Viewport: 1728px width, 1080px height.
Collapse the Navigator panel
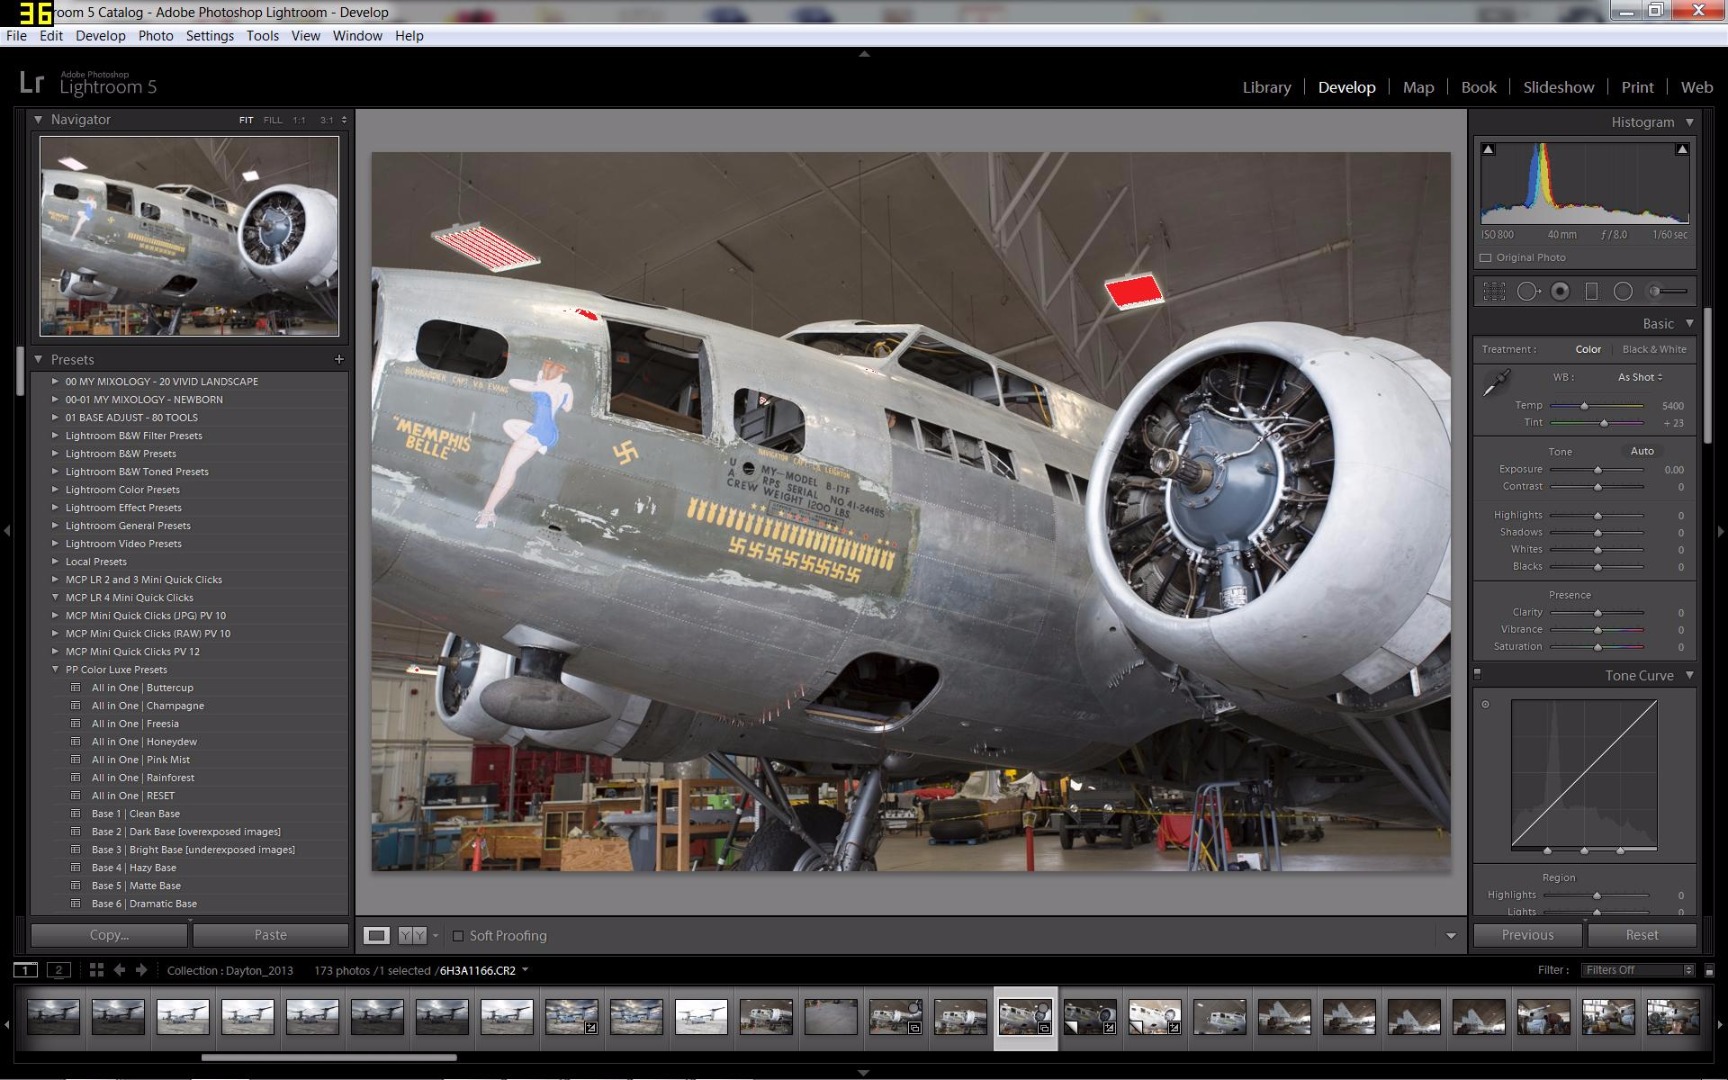tap(38, 119)
